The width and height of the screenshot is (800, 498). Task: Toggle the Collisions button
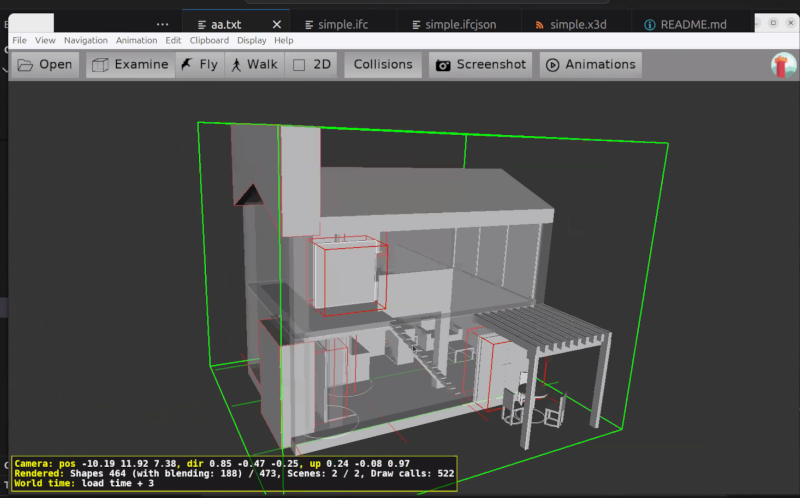(x=383, y=64)
